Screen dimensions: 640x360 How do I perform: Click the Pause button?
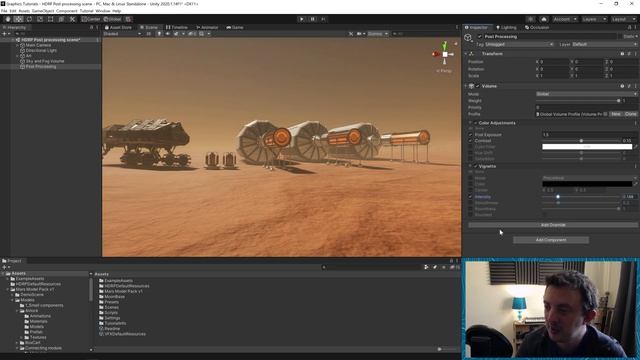[313, 19]
